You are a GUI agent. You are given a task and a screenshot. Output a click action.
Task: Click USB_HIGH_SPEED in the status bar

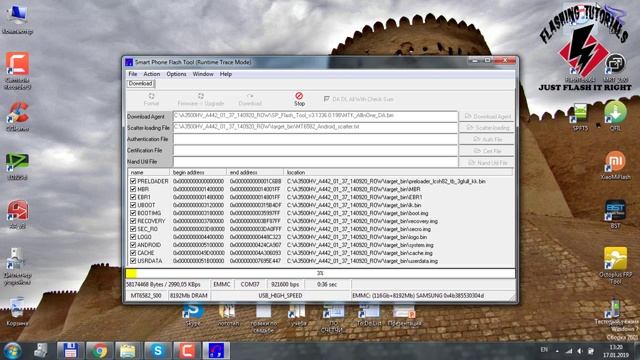pos(280,295)
